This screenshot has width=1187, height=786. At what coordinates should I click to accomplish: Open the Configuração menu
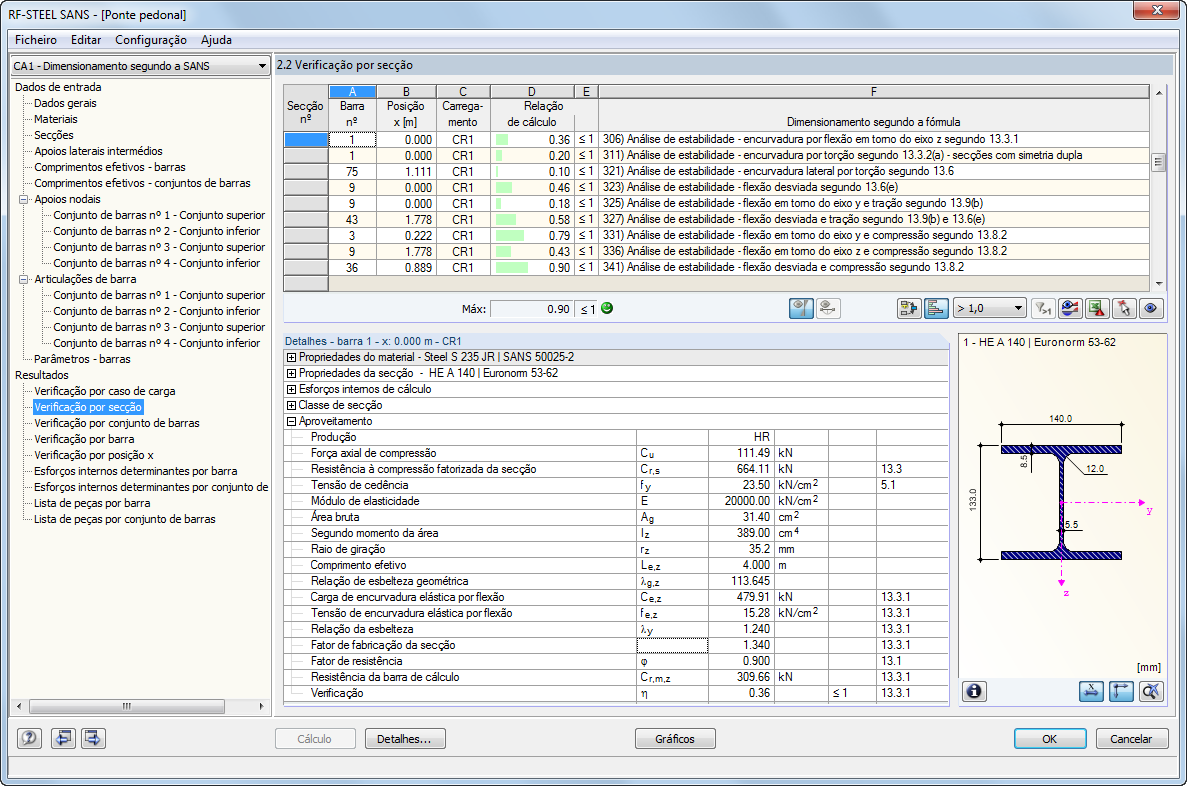tap(151, 40)
